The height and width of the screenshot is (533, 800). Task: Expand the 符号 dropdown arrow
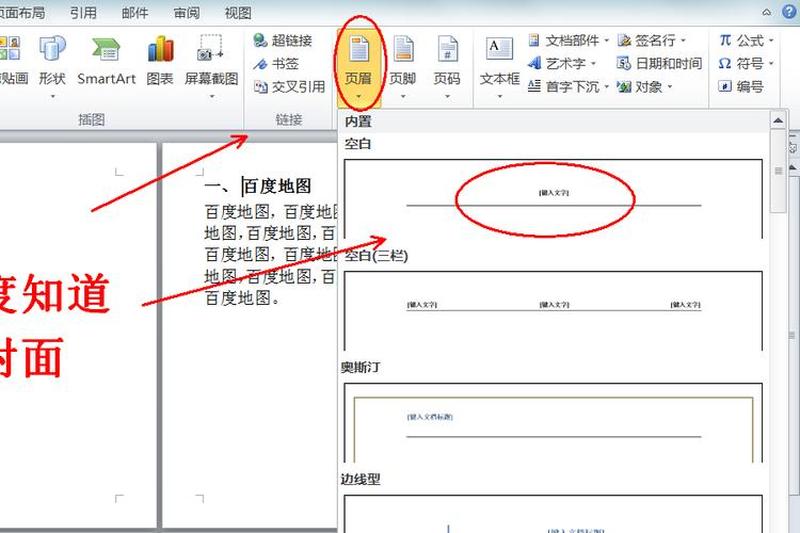(771, 64)
